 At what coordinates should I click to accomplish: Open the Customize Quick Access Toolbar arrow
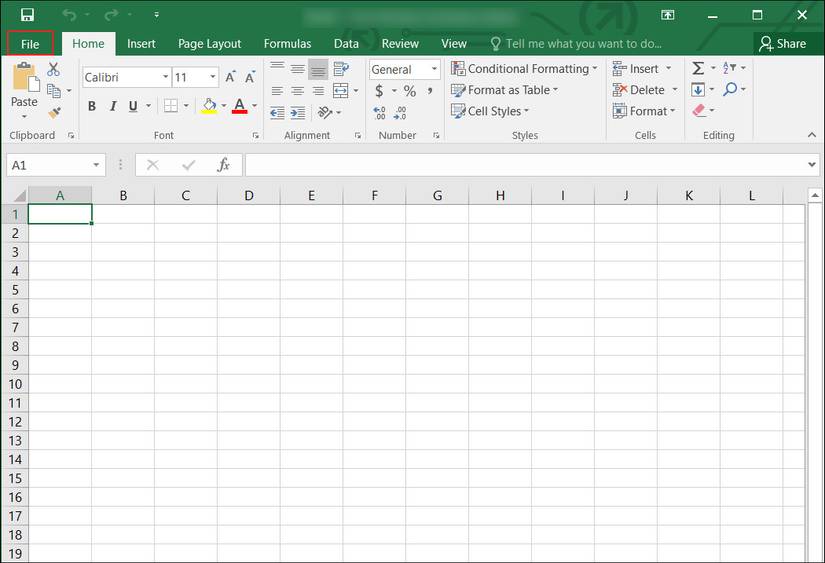[156, 15]
